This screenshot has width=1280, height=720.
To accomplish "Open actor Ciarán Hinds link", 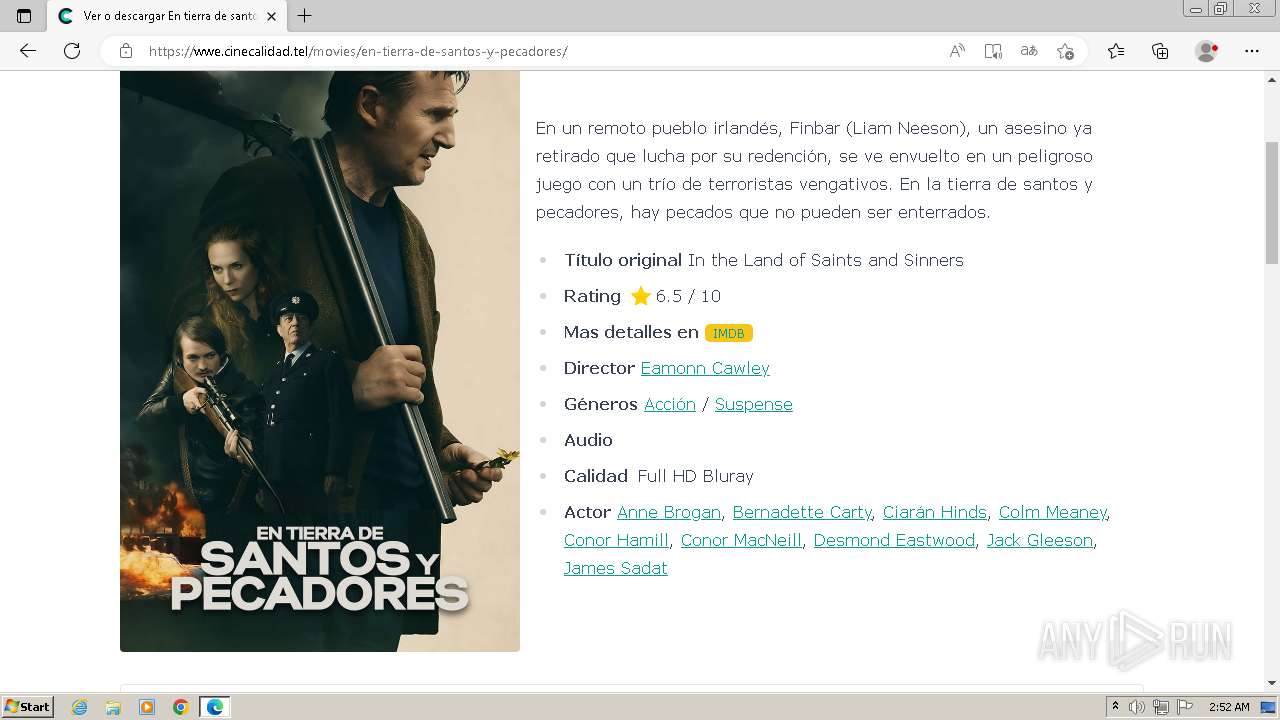I will pos(934,512).
